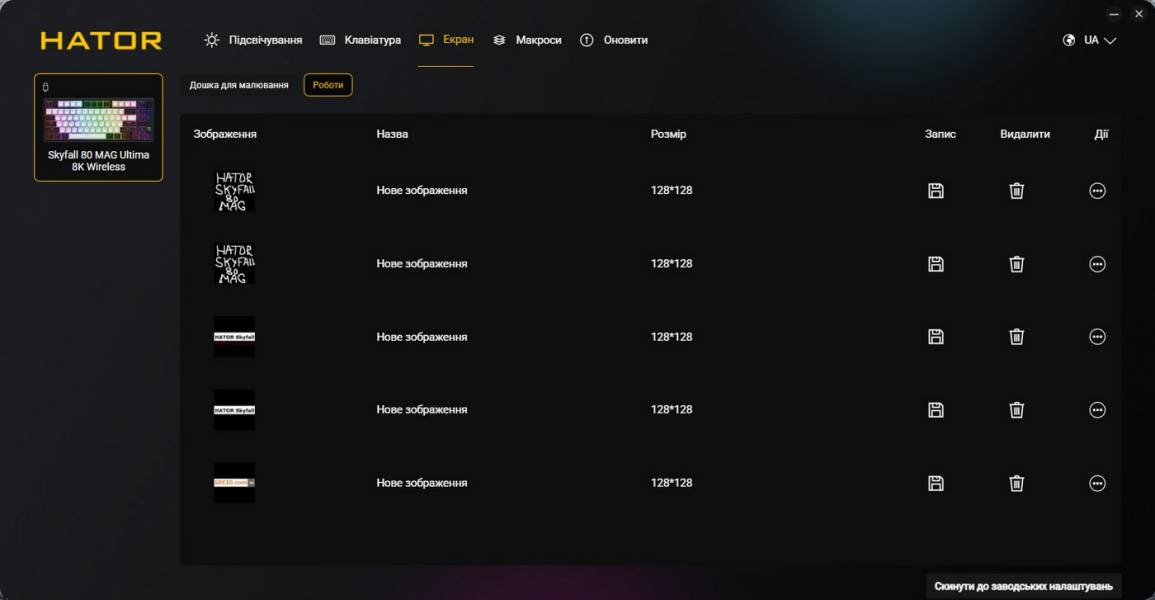Open the Підсвічування lighting tab
1155x600 pixels.
pos(253,40)
